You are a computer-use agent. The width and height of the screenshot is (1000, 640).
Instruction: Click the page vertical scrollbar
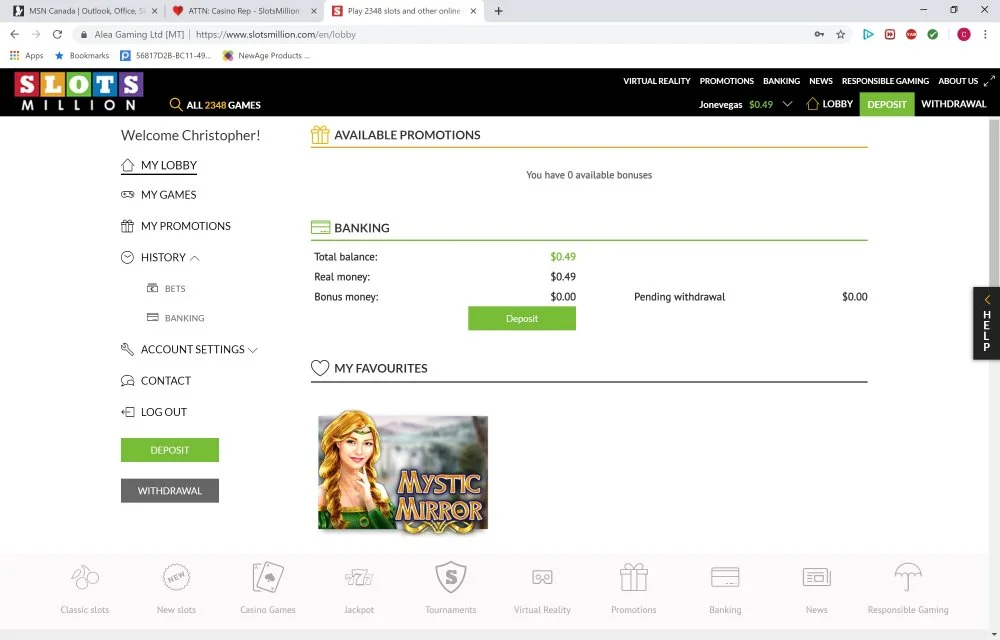click(994, 204)
